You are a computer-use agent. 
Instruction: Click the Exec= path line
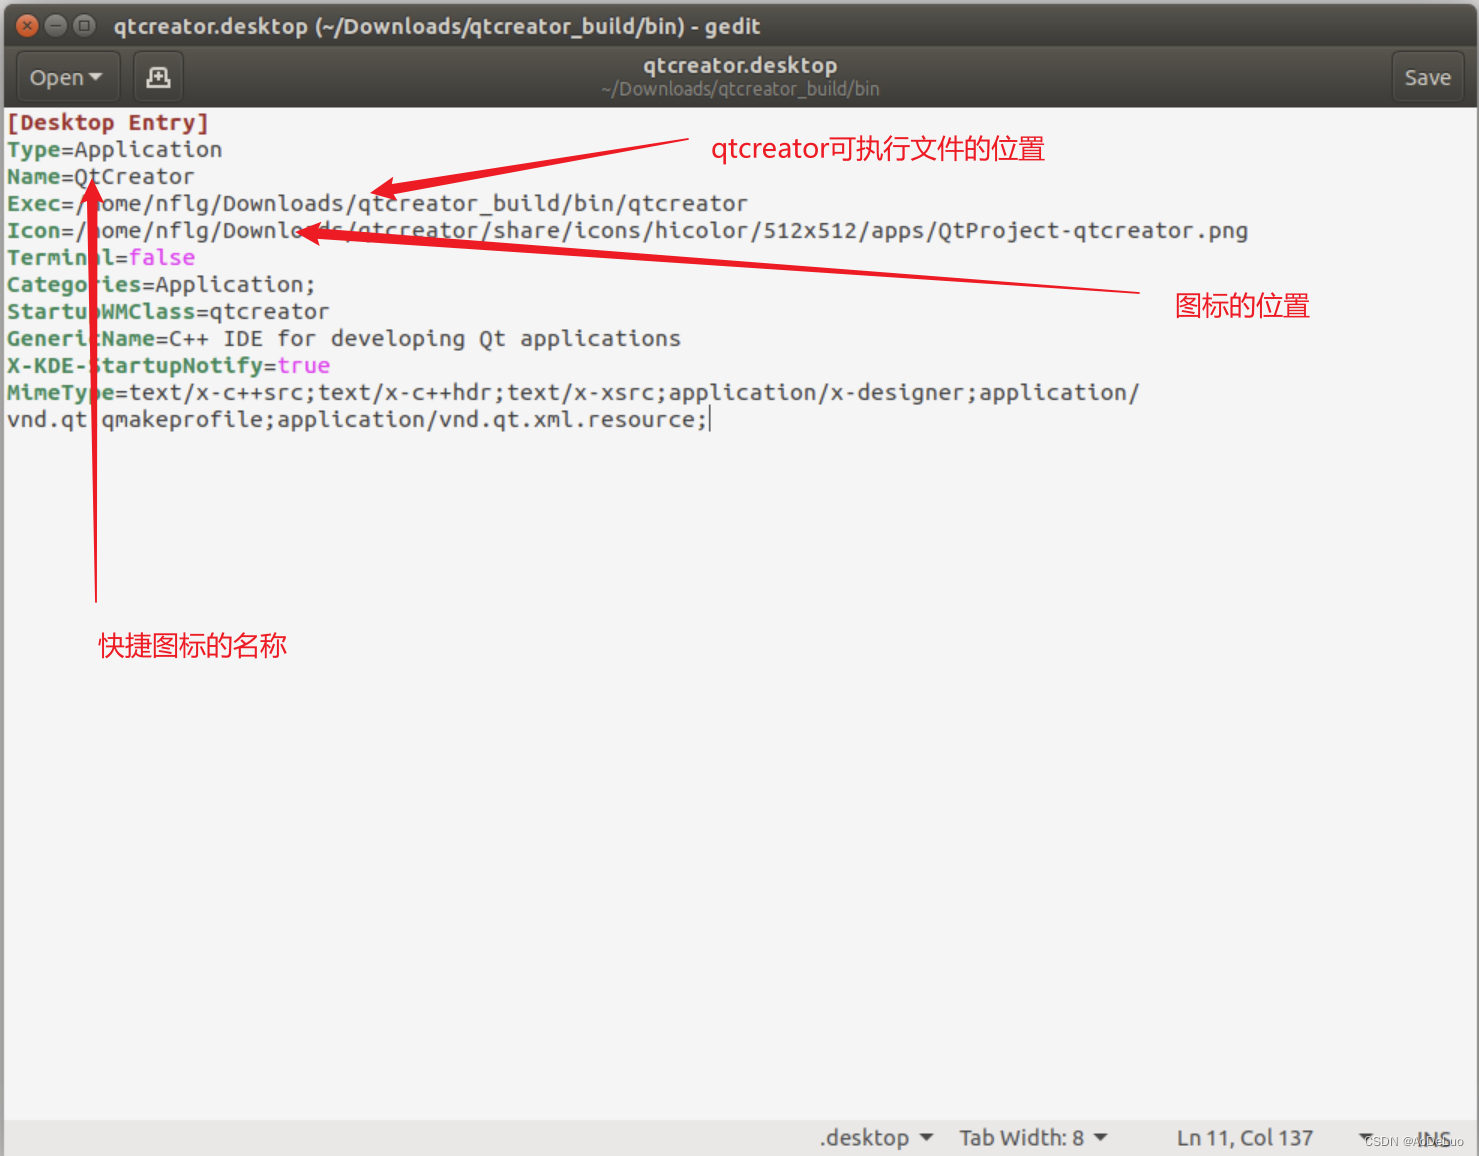(x=378, y=204)
